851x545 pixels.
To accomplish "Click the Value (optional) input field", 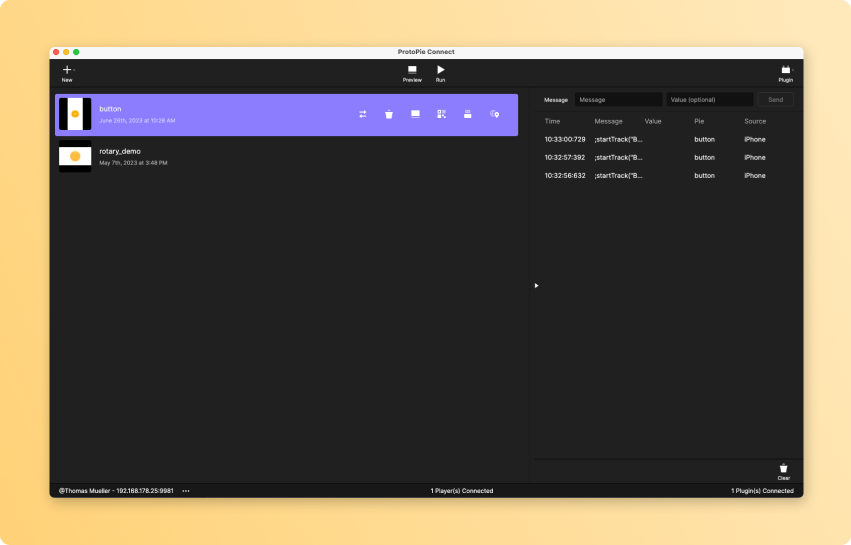I will pos(710,100).
